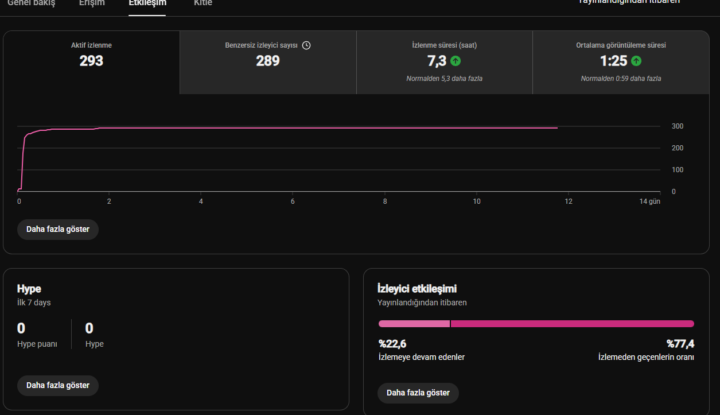Click Daha fazla göster in the Hype card
720x415 pixels.
pos(58,385)
